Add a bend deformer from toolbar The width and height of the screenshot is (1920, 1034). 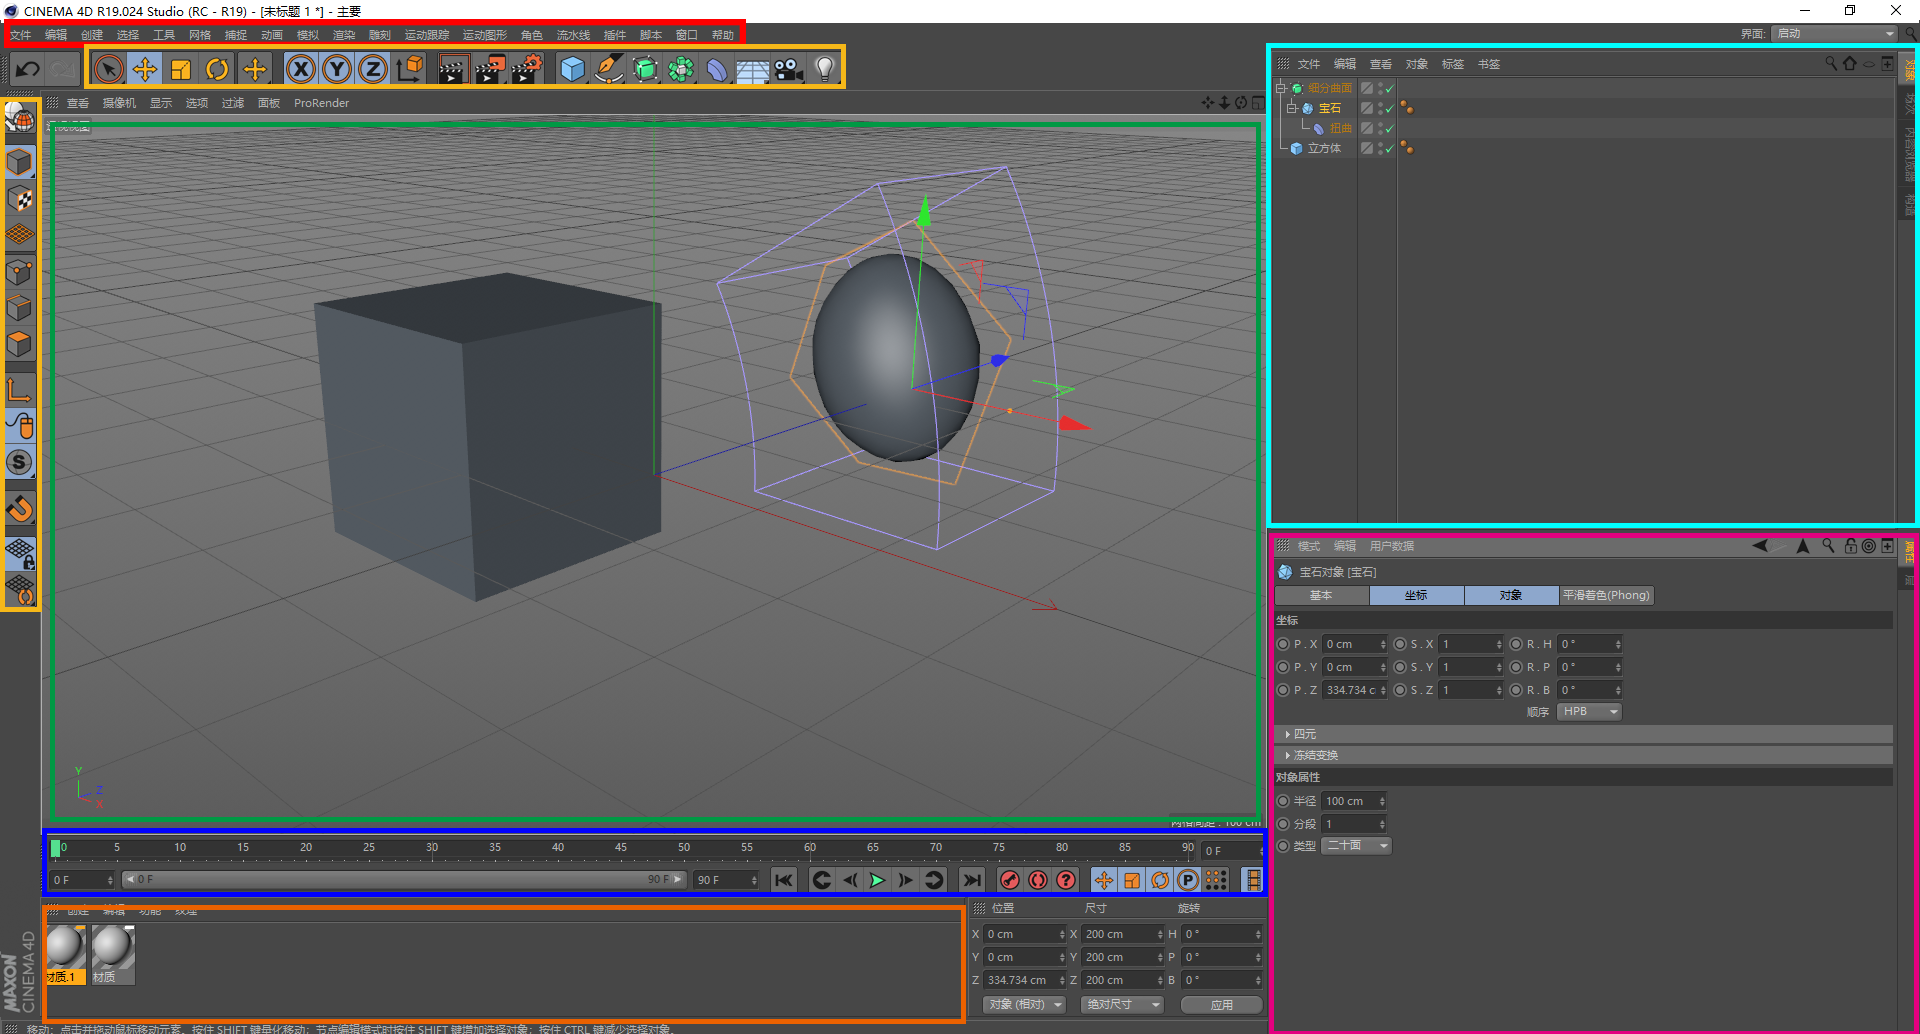(717, 69)
